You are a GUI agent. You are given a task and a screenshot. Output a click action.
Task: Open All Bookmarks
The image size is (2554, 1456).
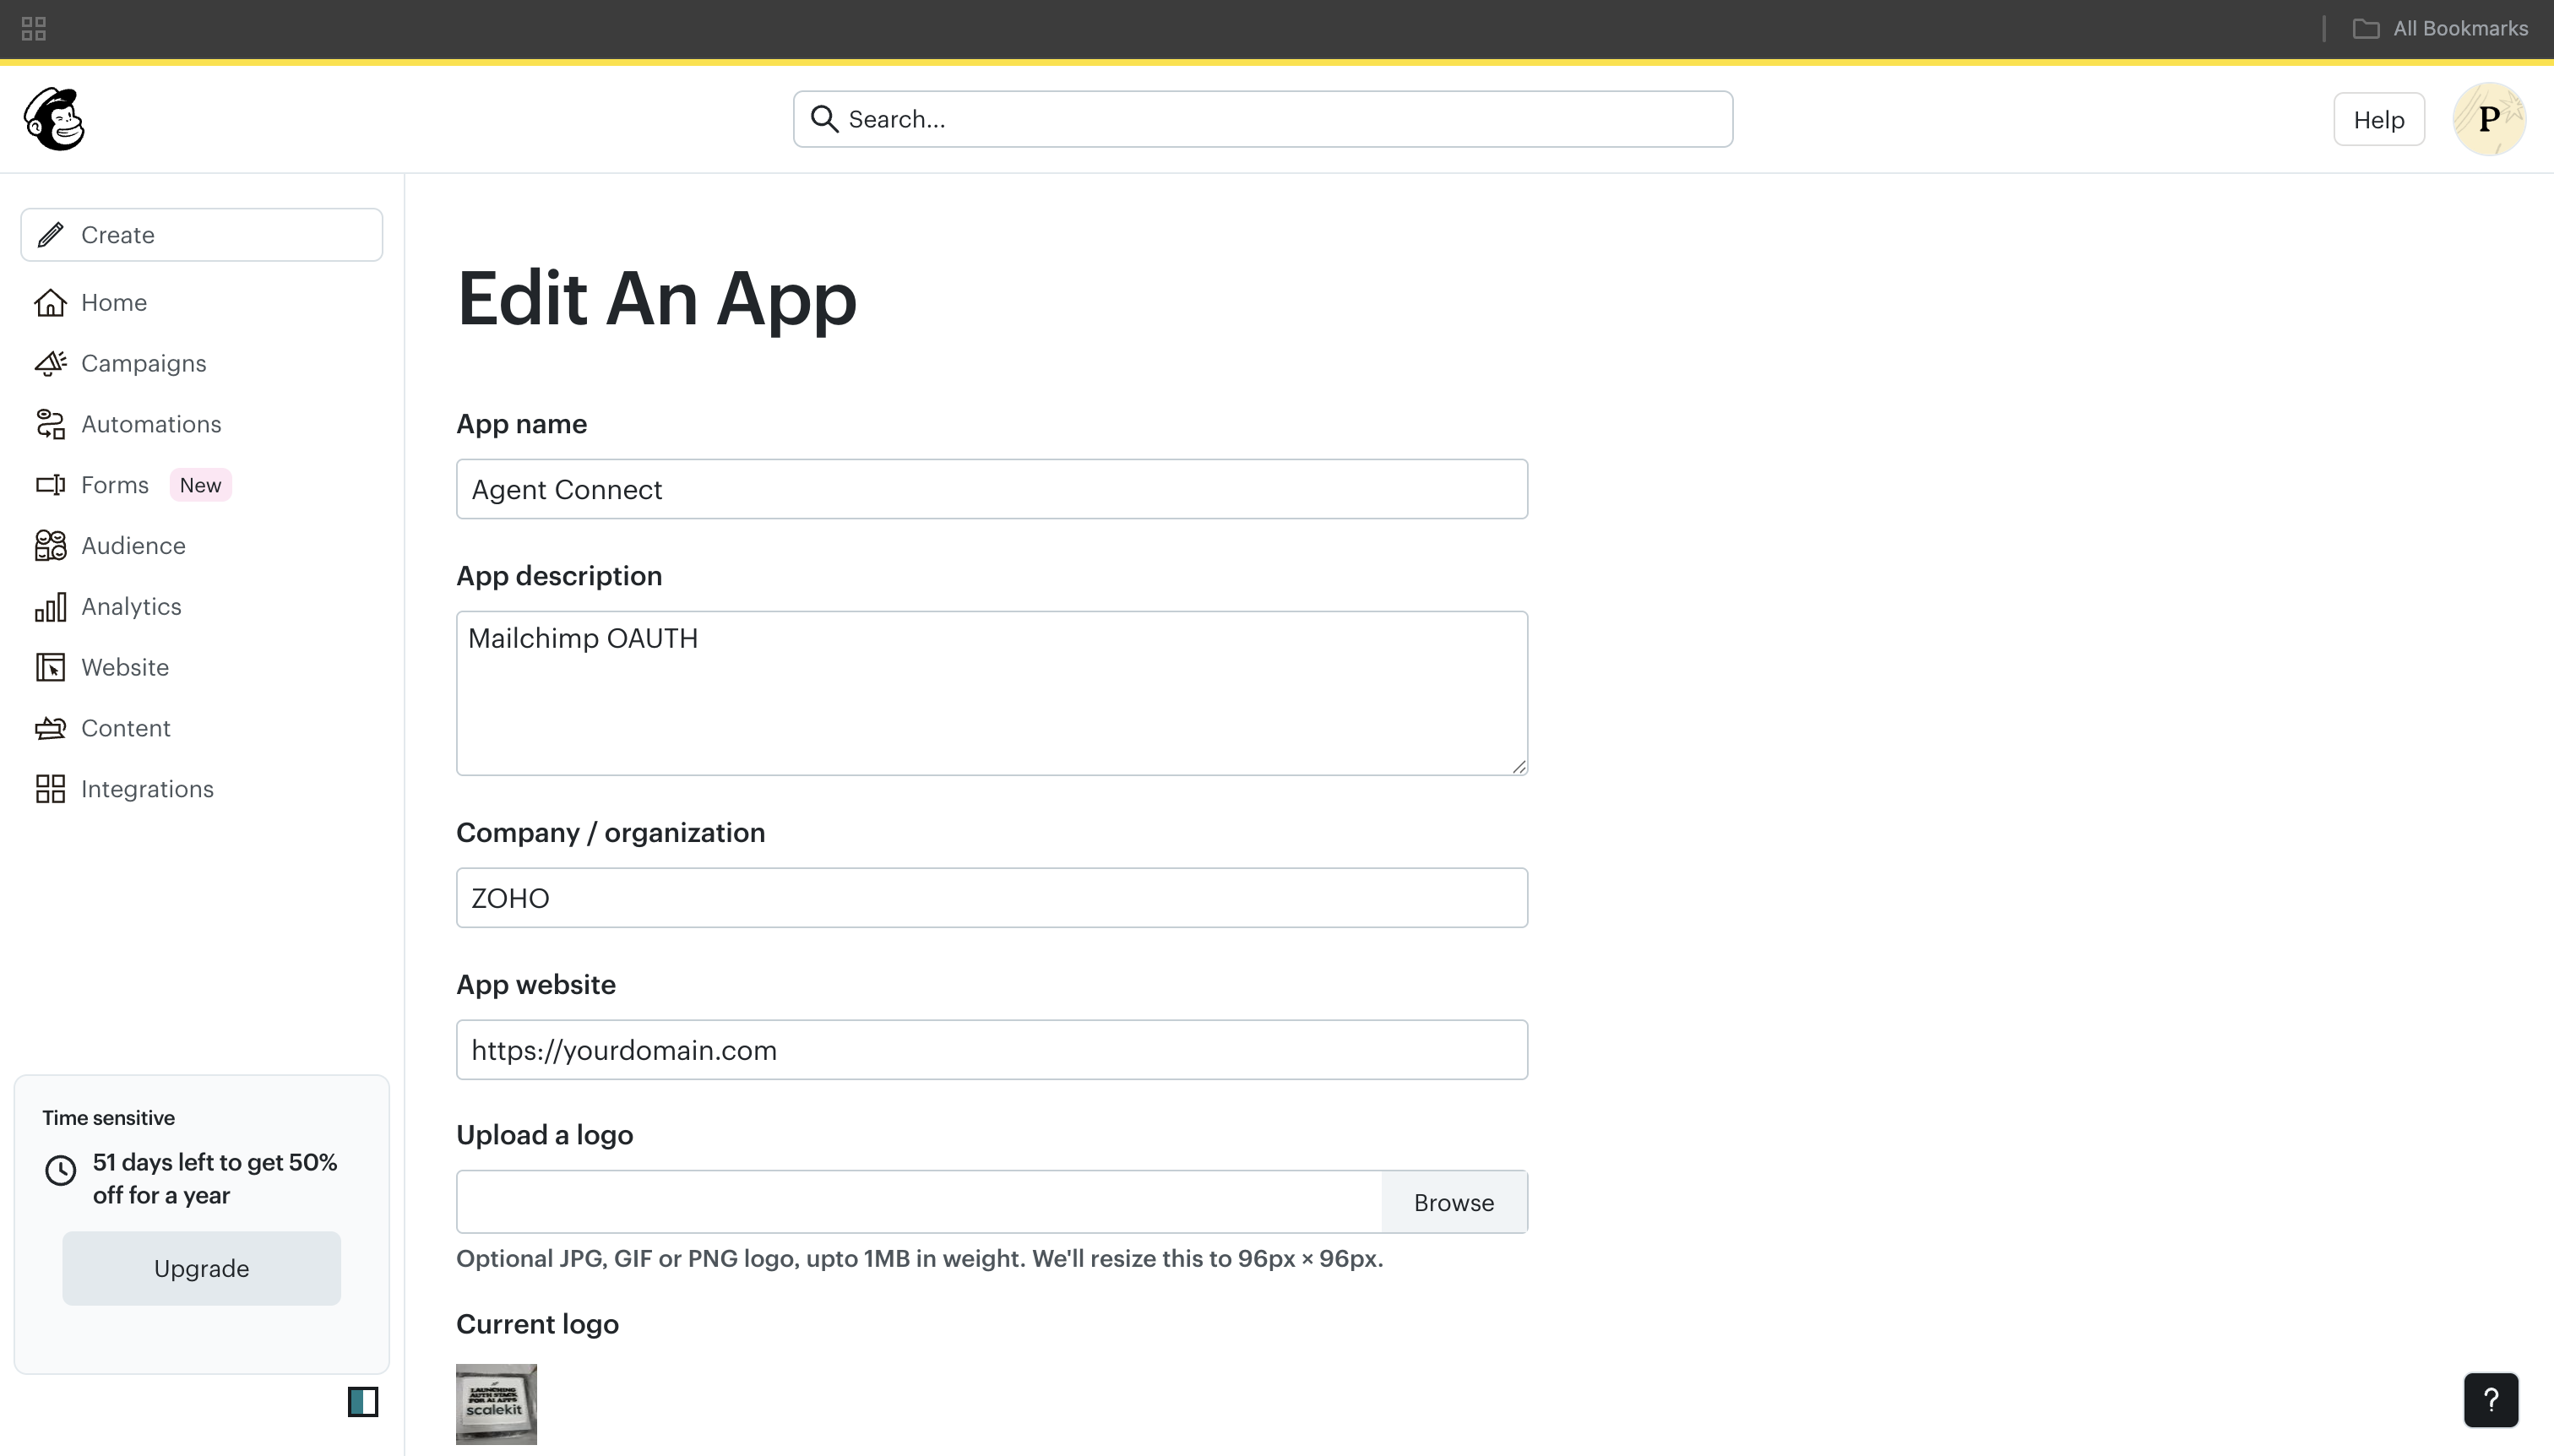[2440, 29]
